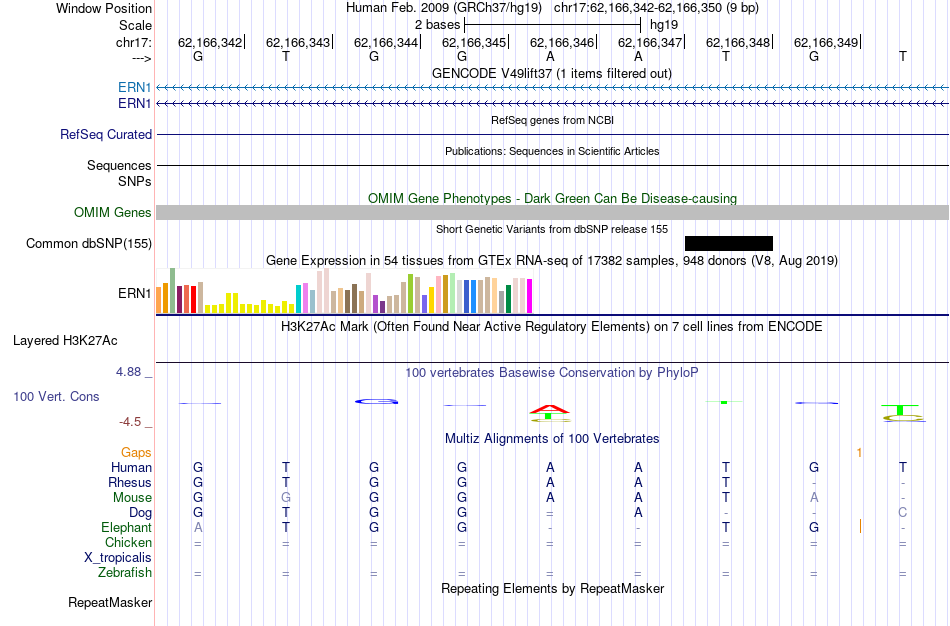The height and width of the screenshot is (626, 950).
Task: Open the 100 Vert. Cons track label
Action: click(56, 396)
